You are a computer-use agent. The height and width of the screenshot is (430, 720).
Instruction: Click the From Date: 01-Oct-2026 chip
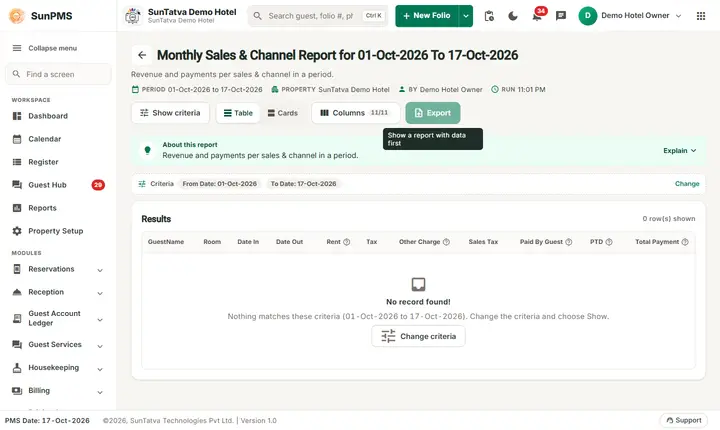coord(219,184)
